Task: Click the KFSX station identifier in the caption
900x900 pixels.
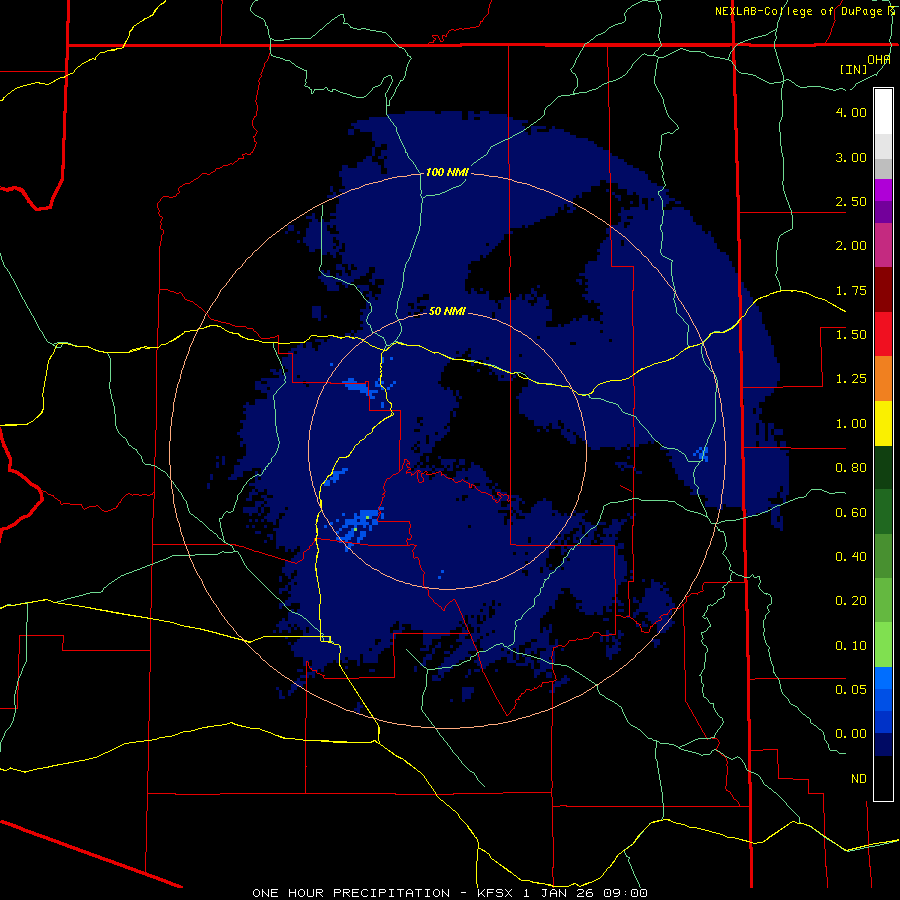Action: tap(497, 893)
